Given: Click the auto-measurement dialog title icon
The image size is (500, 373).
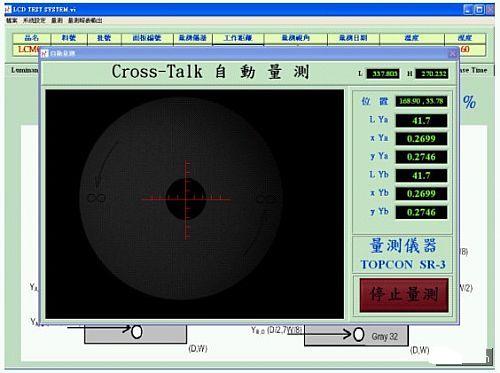Looking at the screenshot, I should tap(45, 53).
